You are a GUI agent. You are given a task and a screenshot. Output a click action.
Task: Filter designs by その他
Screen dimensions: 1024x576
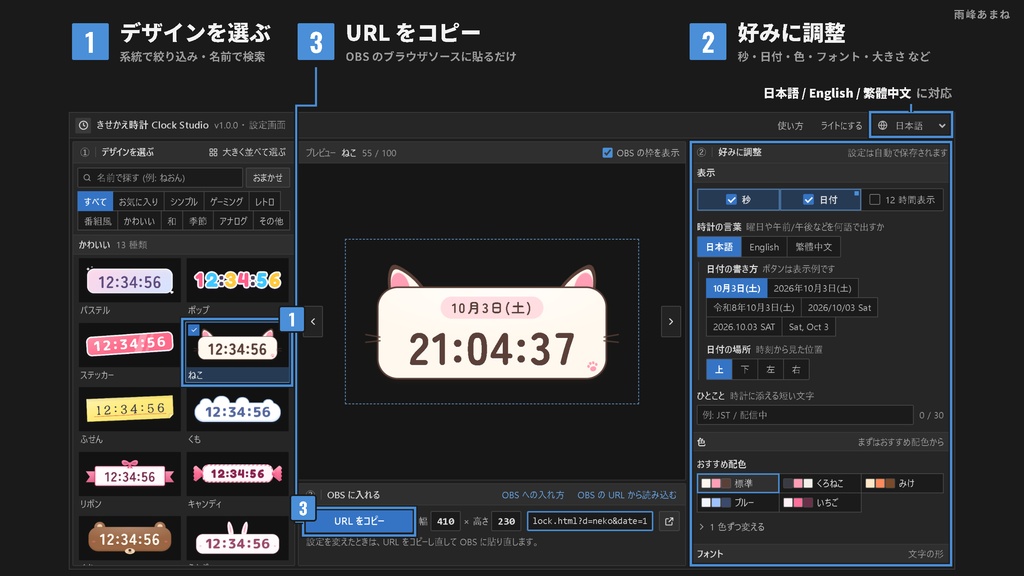pyautogui.click(x=271, y=221)
